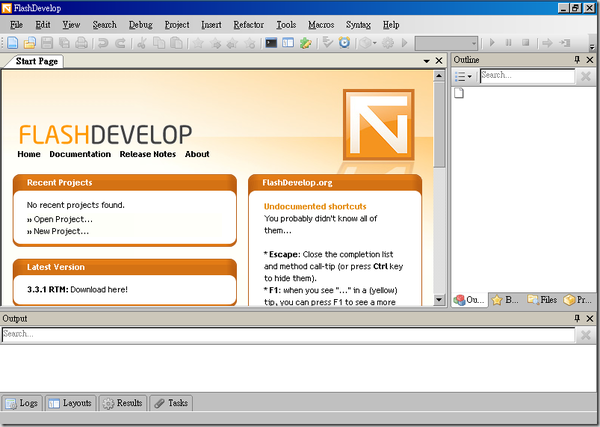Select the Layouts tab

[x=70, y=403]
